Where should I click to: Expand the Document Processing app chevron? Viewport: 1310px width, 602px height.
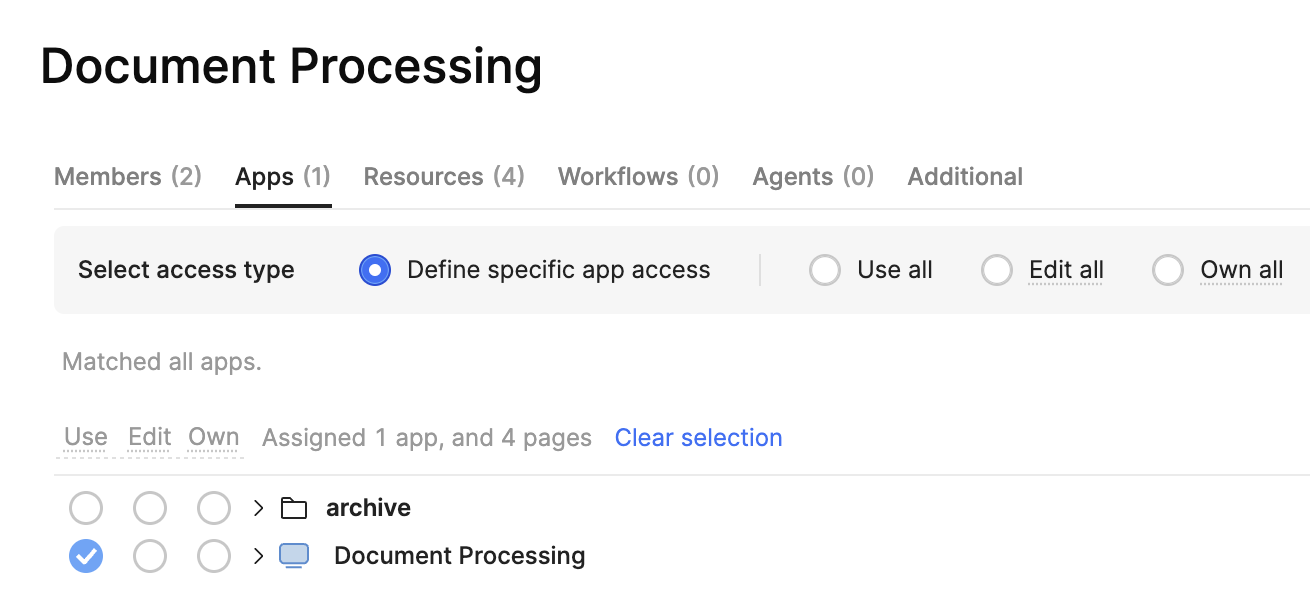tap(258, 556)
